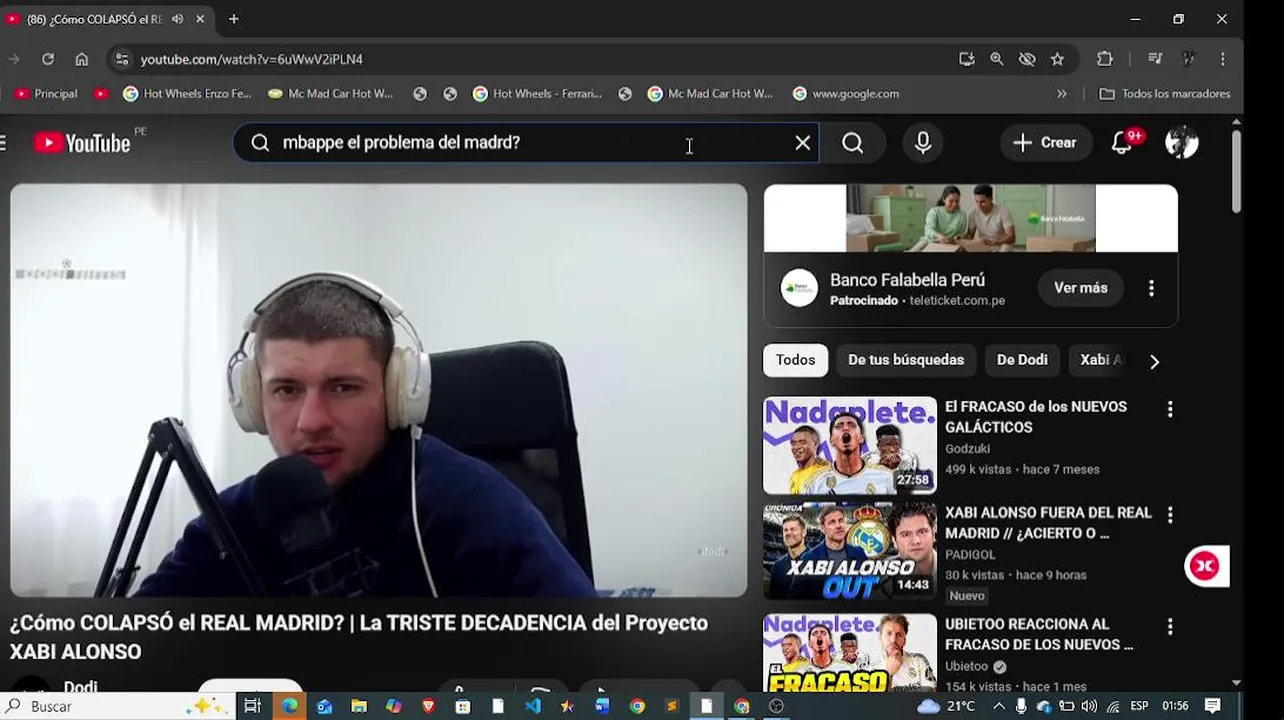Image resolution: width=1284 pixels, height=720 pixels.
Task: Close the YouTube browser tab
Action: click(200, 19)
